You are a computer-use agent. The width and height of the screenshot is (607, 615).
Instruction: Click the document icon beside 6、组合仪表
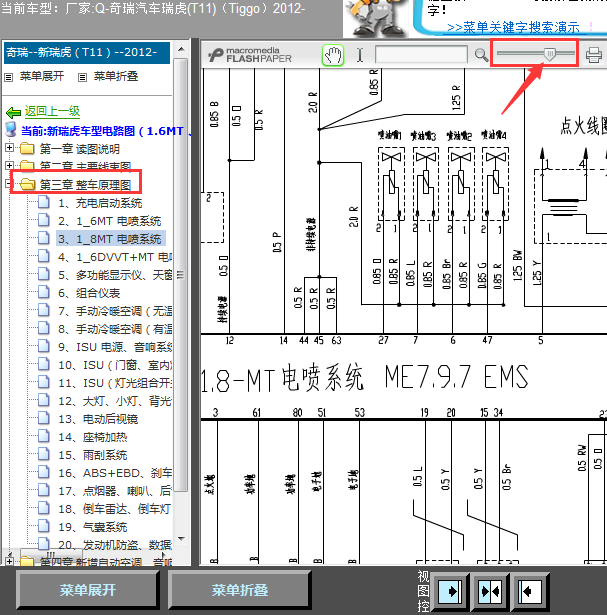(44, 292)
